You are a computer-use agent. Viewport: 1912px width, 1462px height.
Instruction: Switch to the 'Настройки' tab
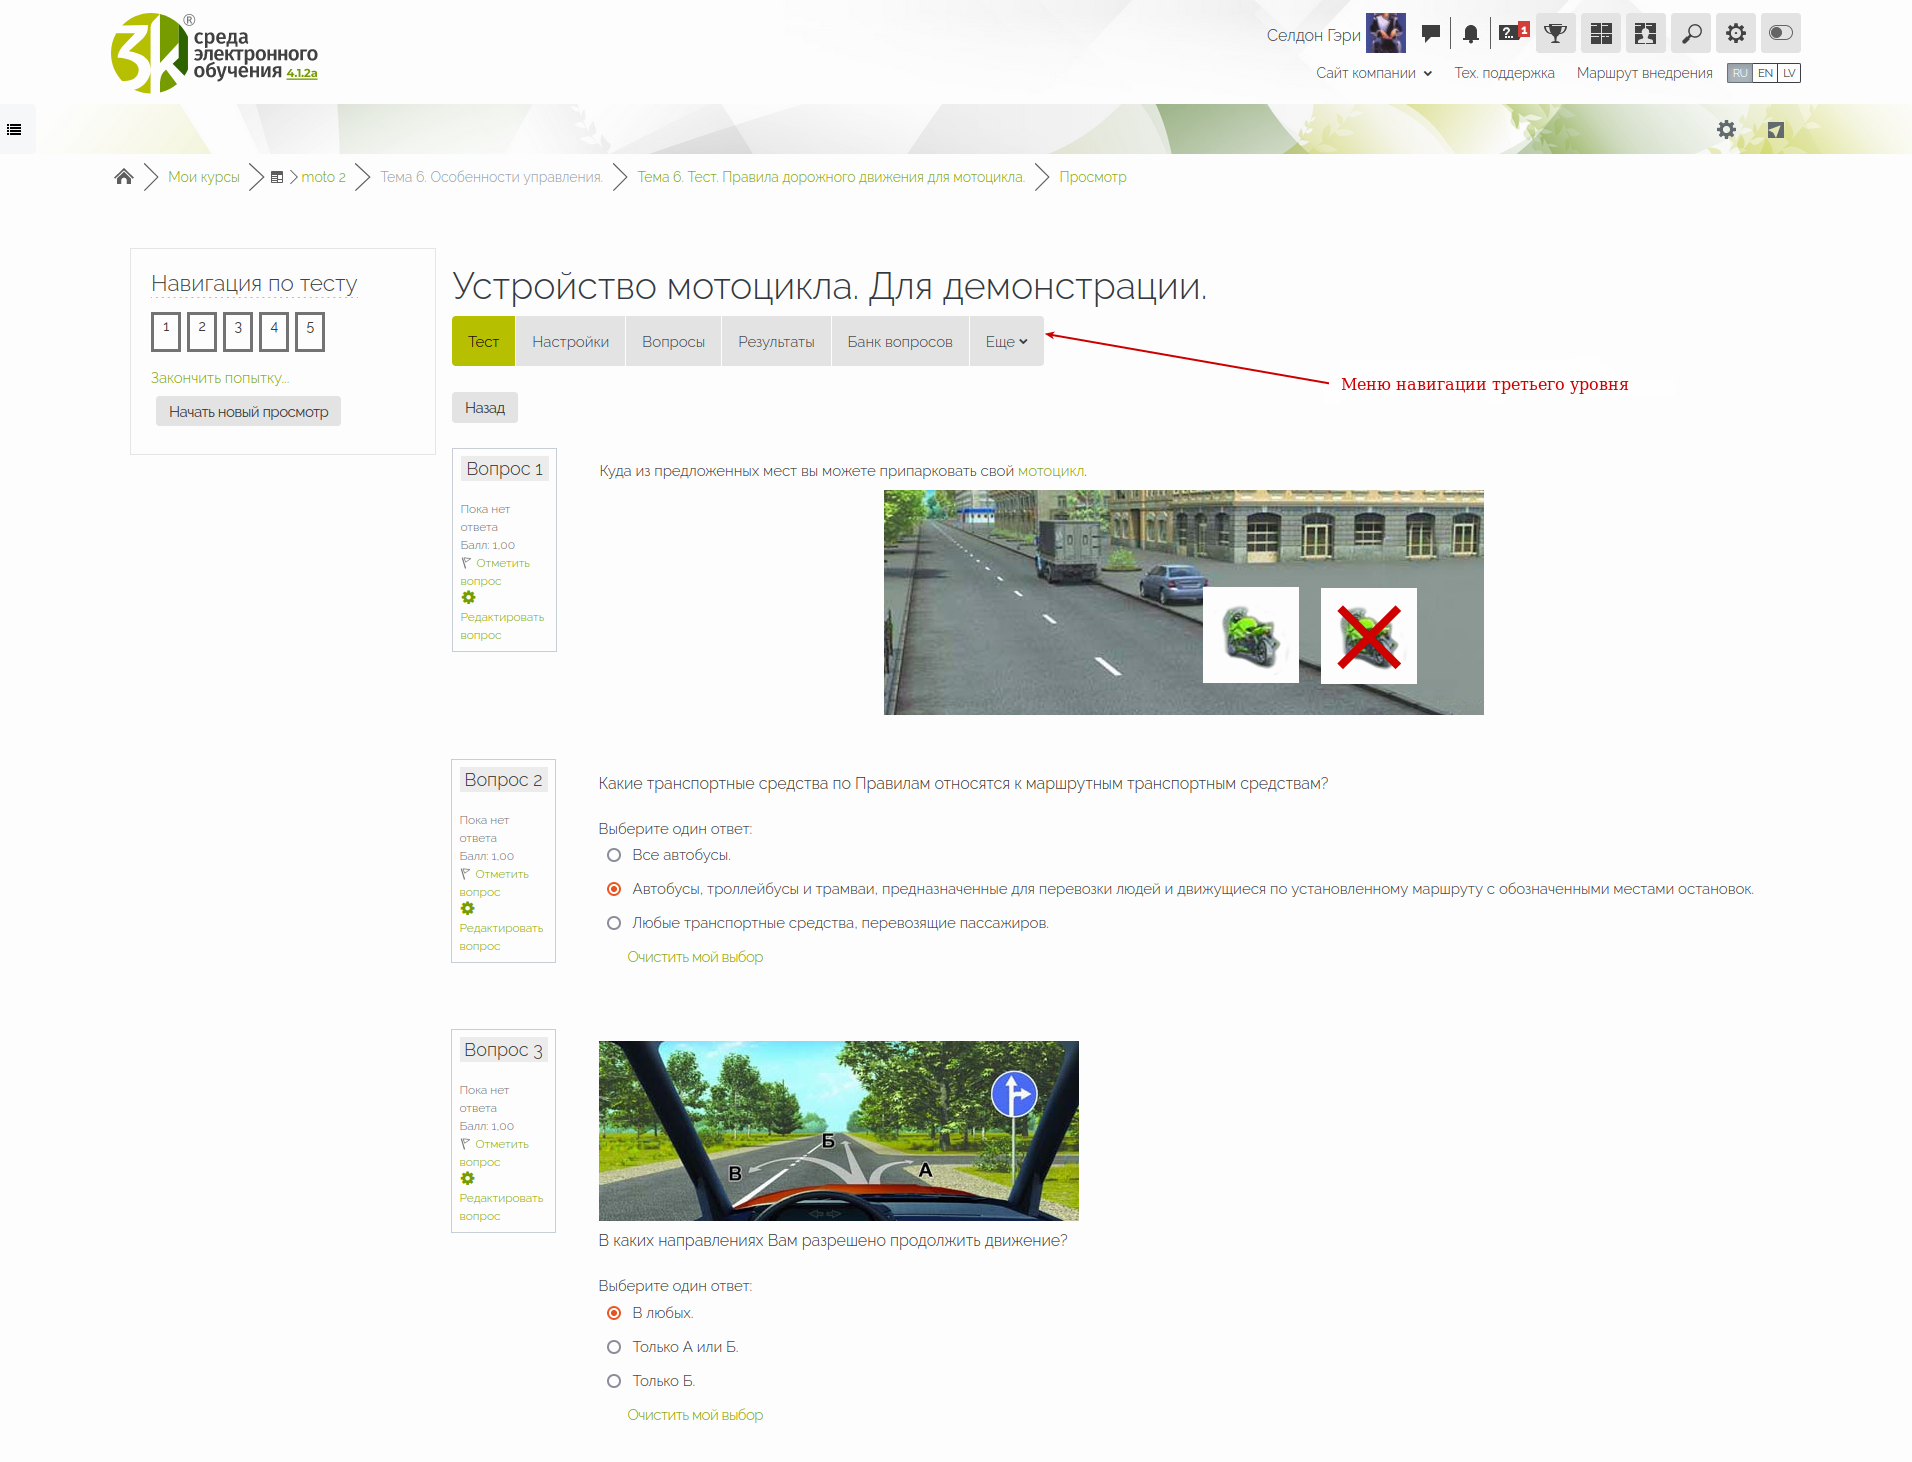tap(570, 342)
